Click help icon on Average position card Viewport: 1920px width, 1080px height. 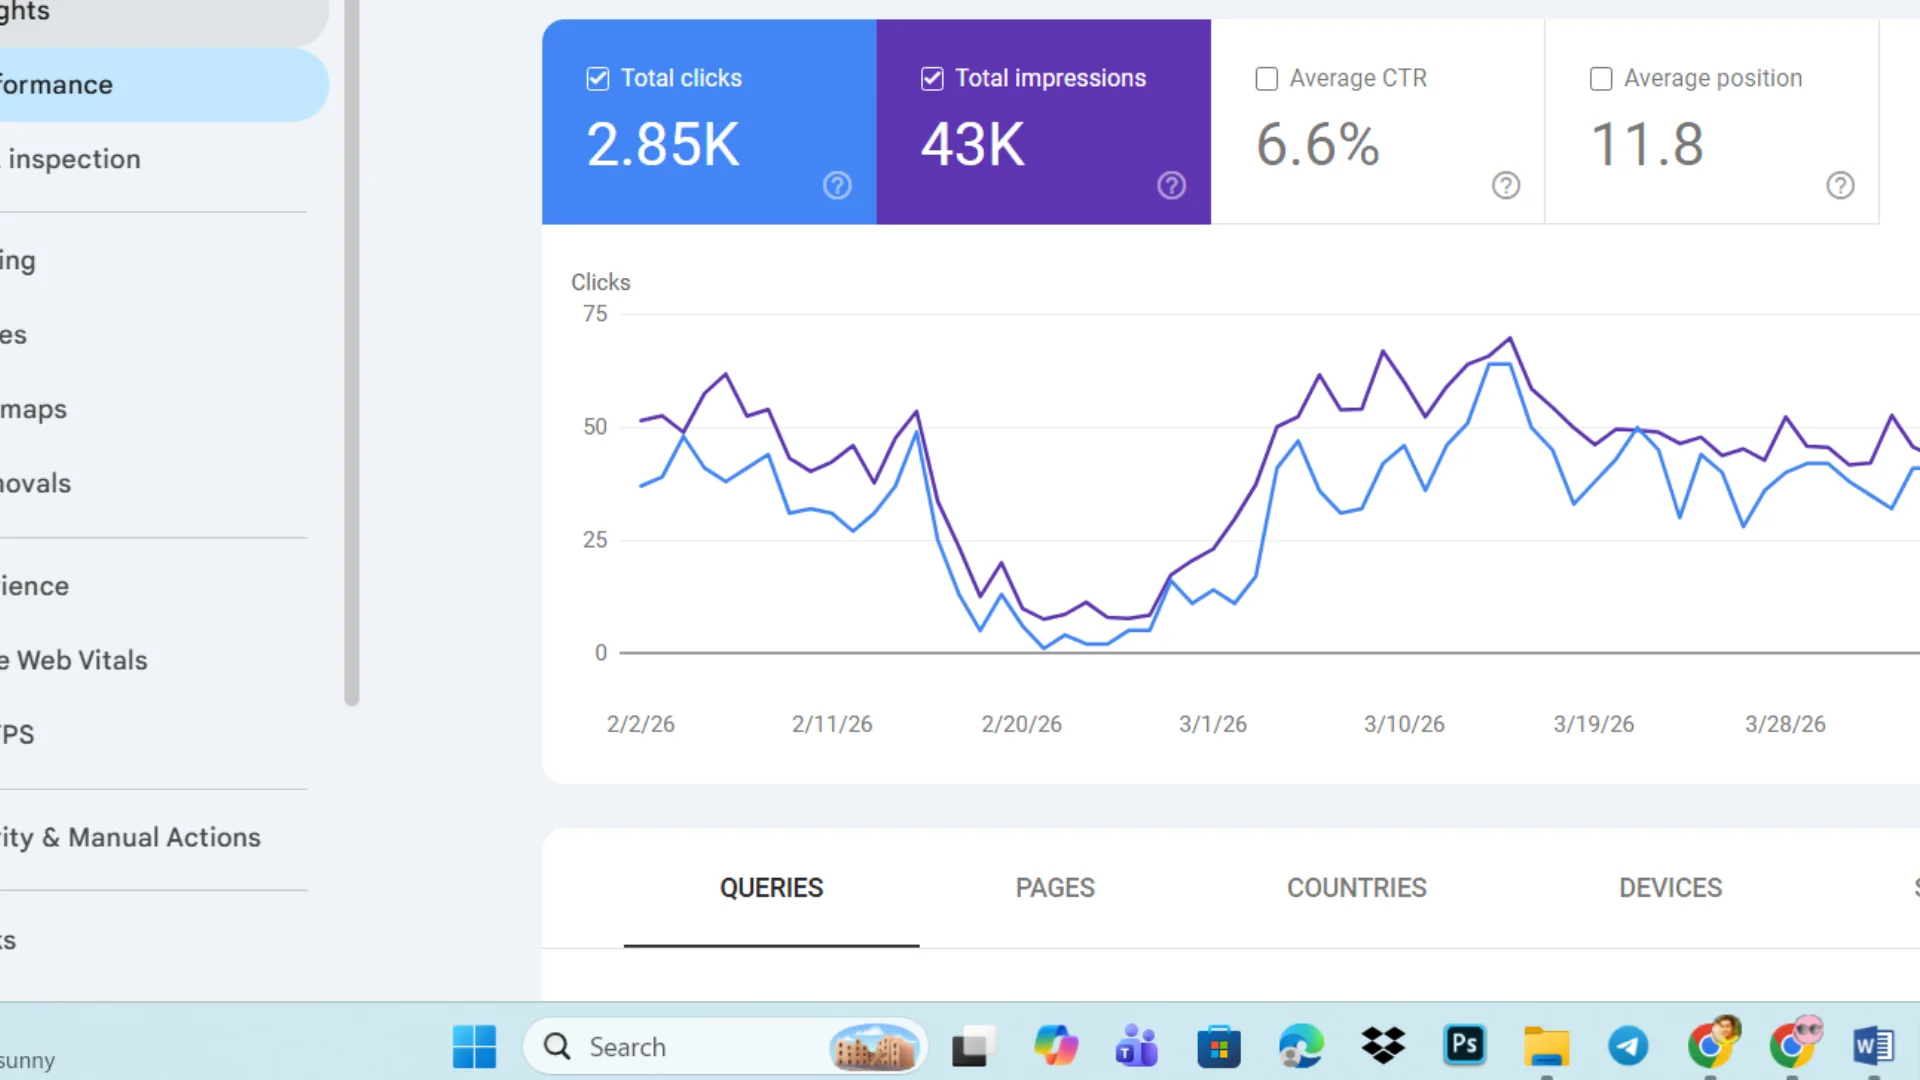tap(1840, 185)
